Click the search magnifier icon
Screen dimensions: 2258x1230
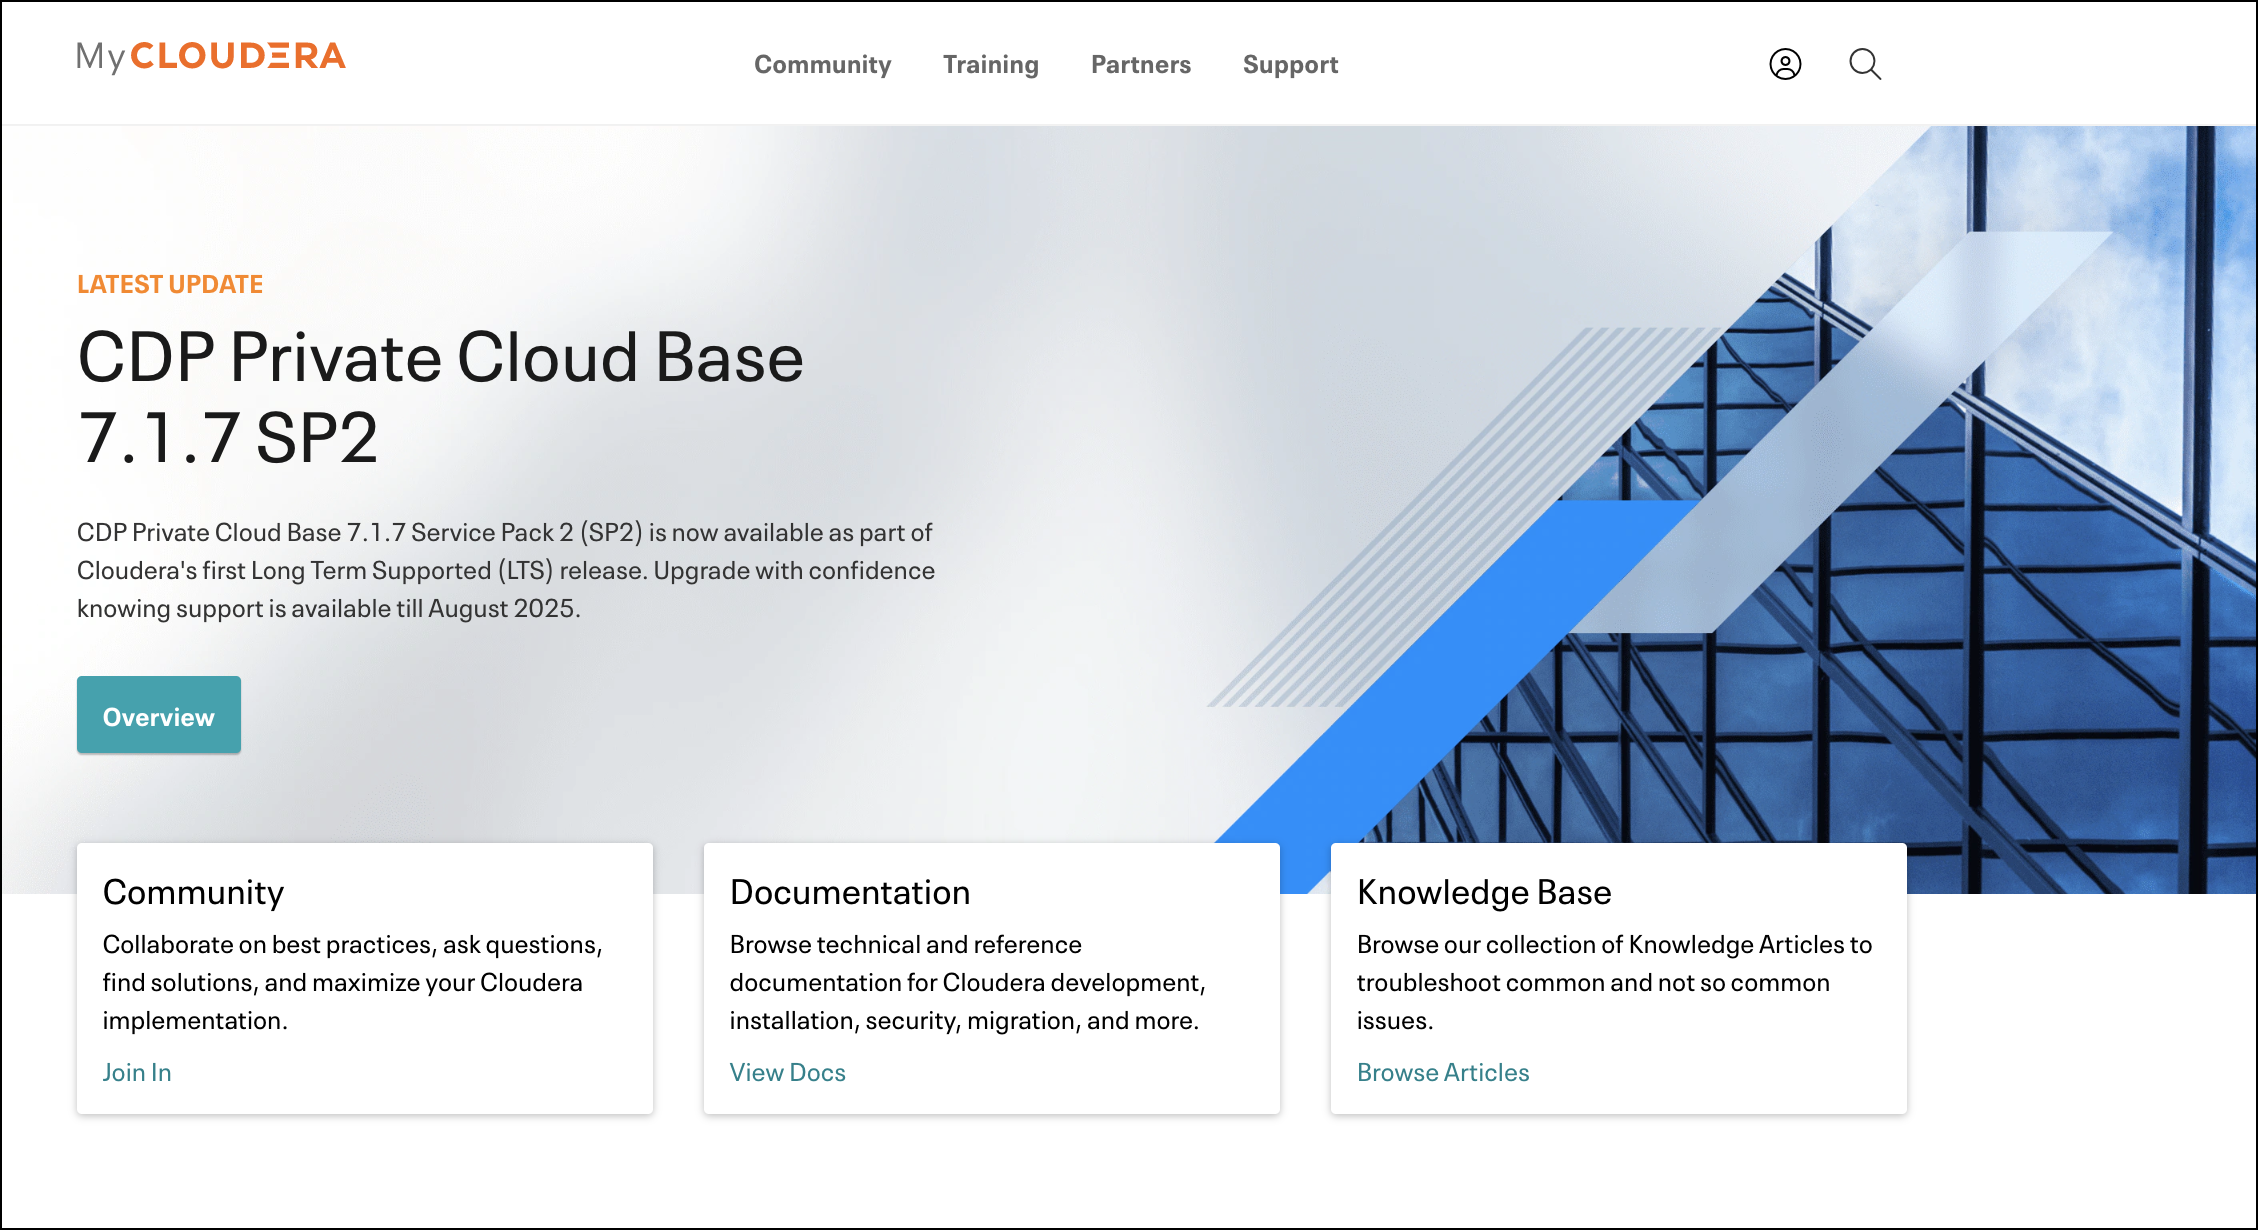click(x=1864, y=64)
